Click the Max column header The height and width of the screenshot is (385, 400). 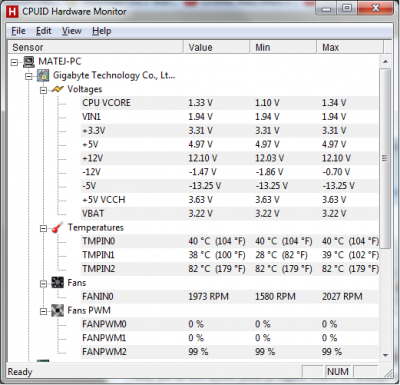coord(350,47)
